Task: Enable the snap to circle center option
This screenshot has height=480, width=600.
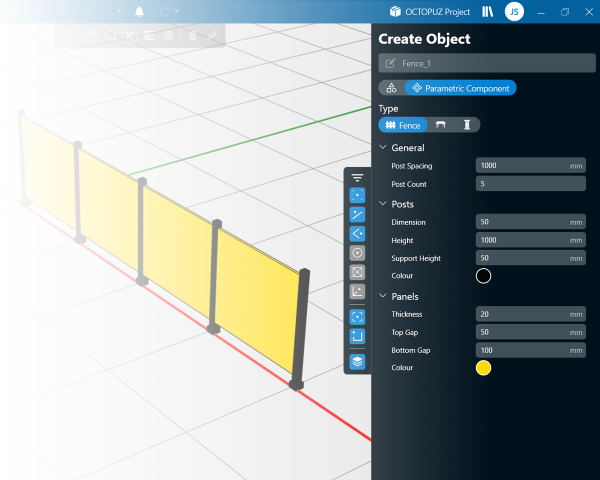Action: 357,253
